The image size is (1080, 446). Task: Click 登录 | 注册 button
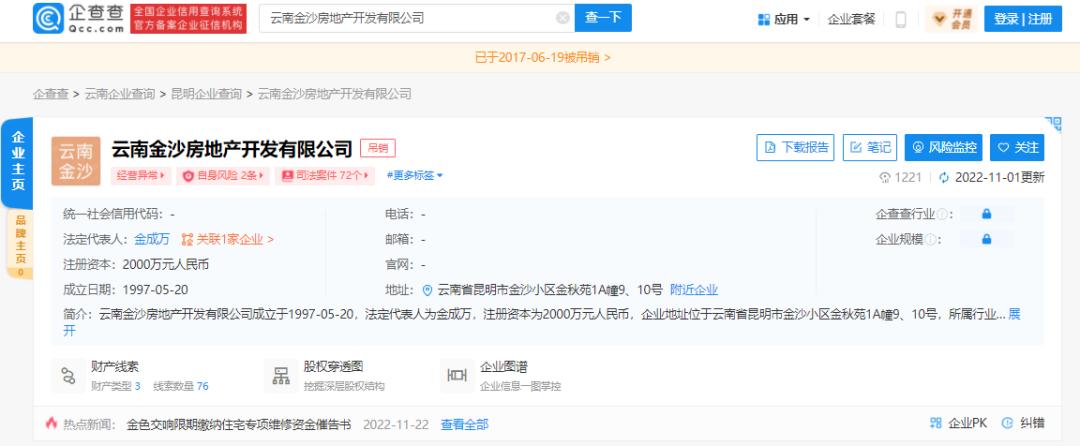[1023, 19]
